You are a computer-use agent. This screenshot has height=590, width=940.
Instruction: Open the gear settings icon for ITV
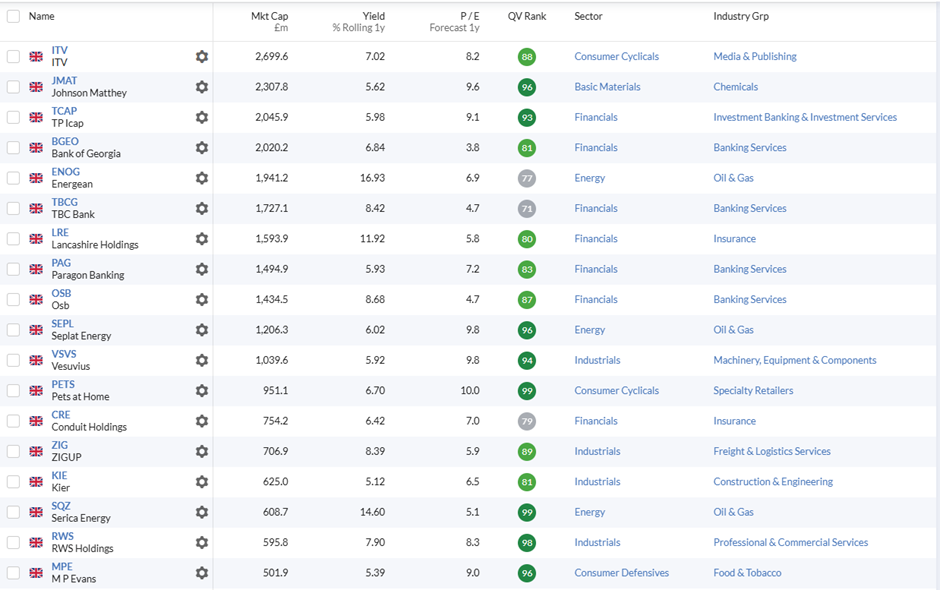[202, 56]
